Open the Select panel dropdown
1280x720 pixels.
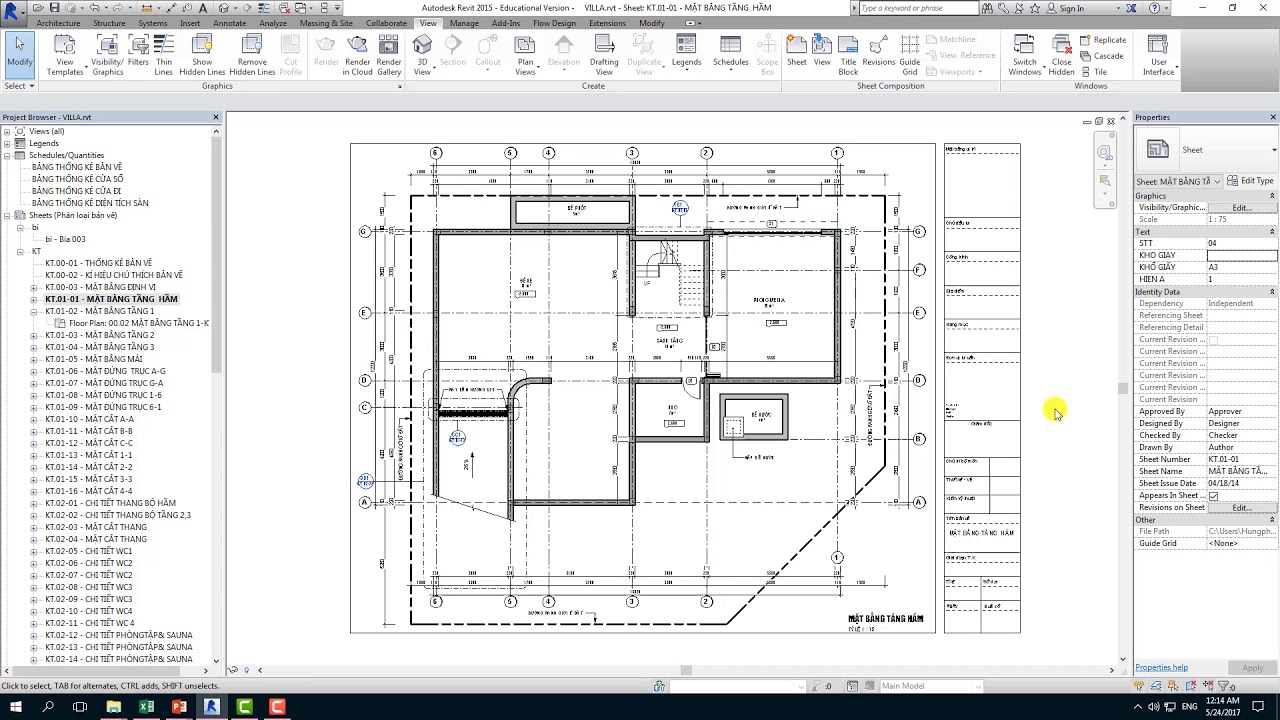pos(20,86)
